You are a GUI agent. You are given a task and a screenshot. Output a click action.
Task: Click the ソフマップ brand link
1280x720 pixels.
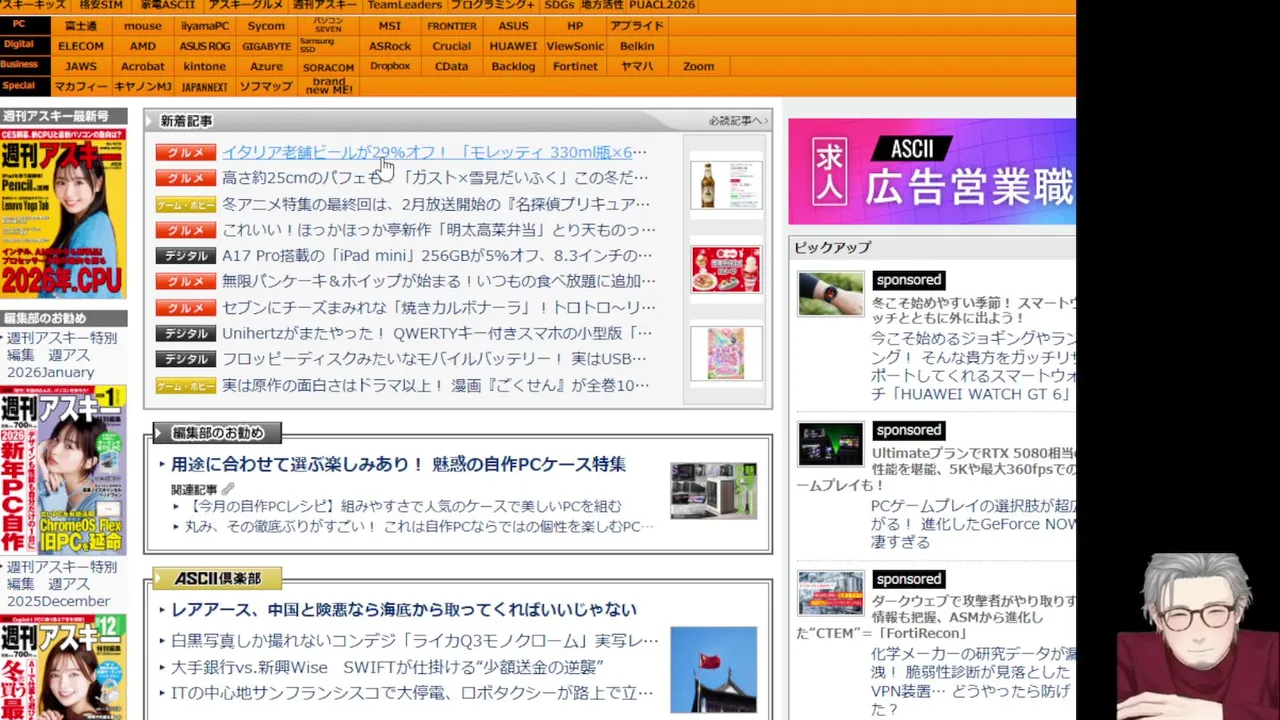pos(266,87)
